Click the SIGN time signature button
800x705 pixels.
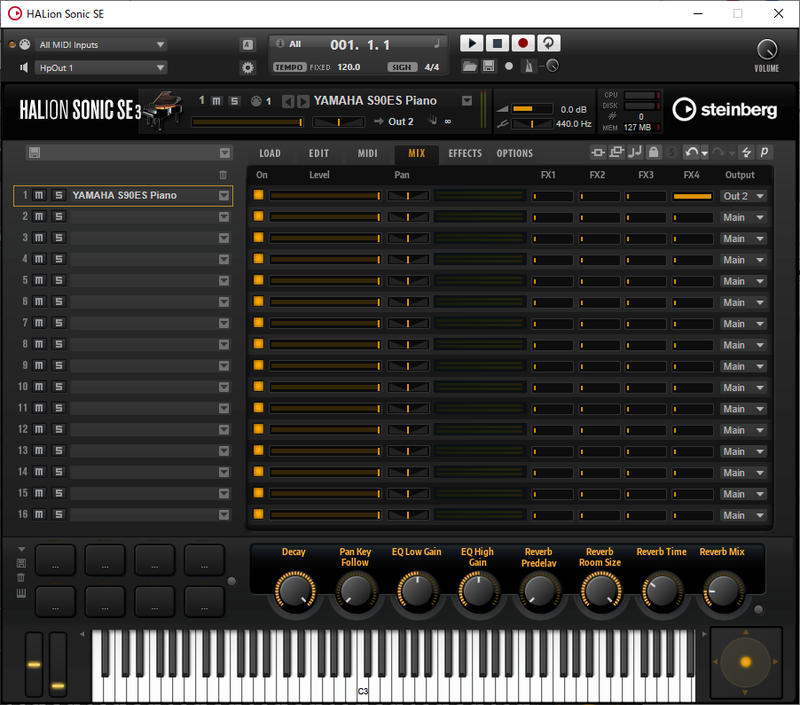coord(402,67)
